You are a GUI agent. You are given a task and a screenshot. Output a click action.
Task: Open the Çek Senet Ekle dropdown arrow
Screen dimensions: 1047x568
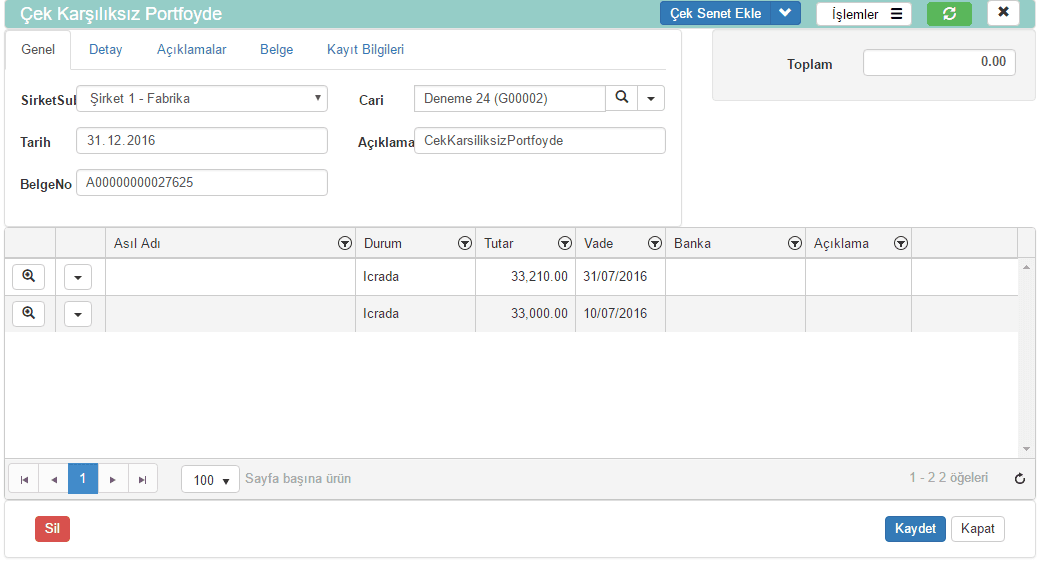786,13
